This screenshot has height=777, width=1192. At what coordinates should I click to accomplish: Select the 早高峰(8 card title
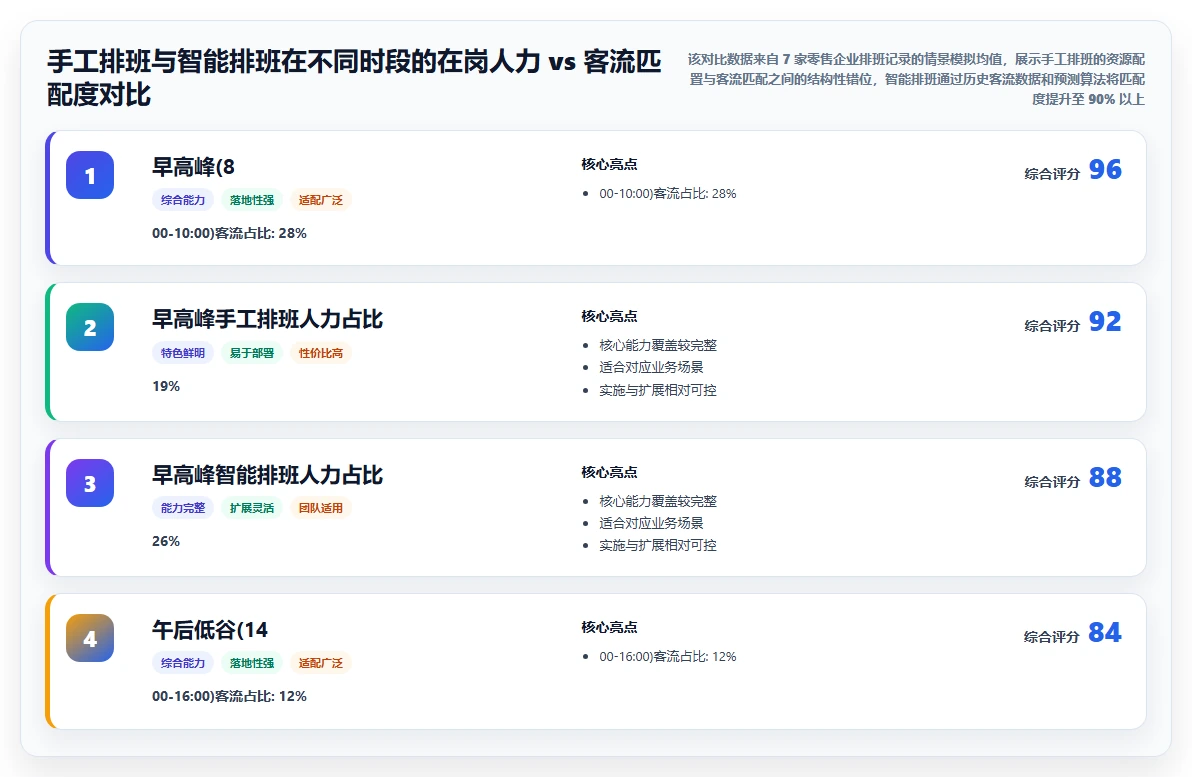pyautogui.click(x=193, y=166)
